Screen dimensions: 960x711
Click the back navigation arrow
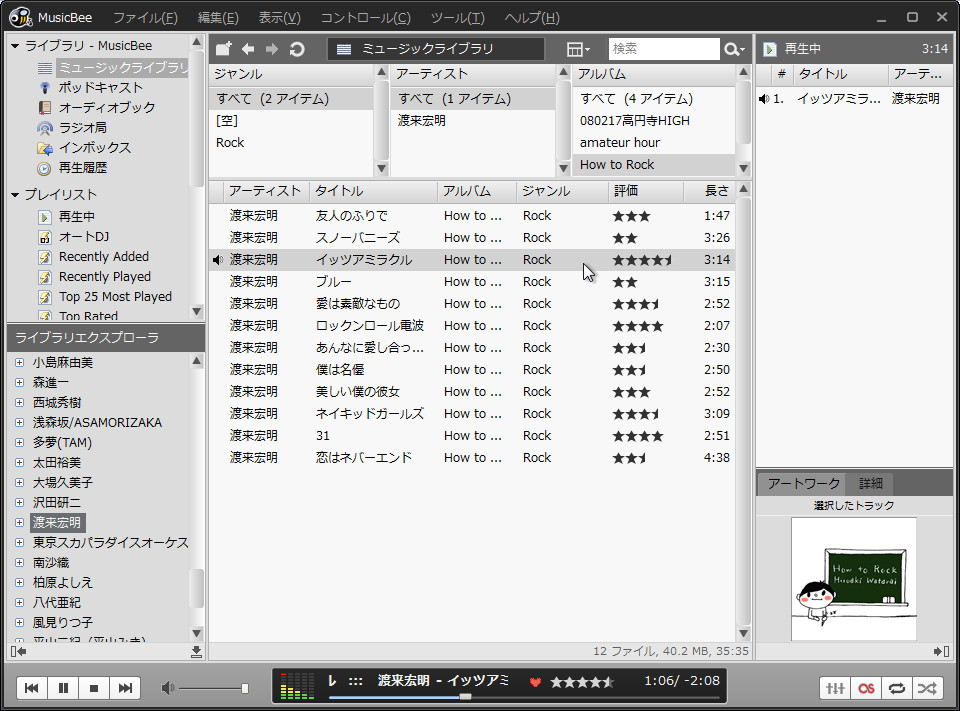coord(248,48)
